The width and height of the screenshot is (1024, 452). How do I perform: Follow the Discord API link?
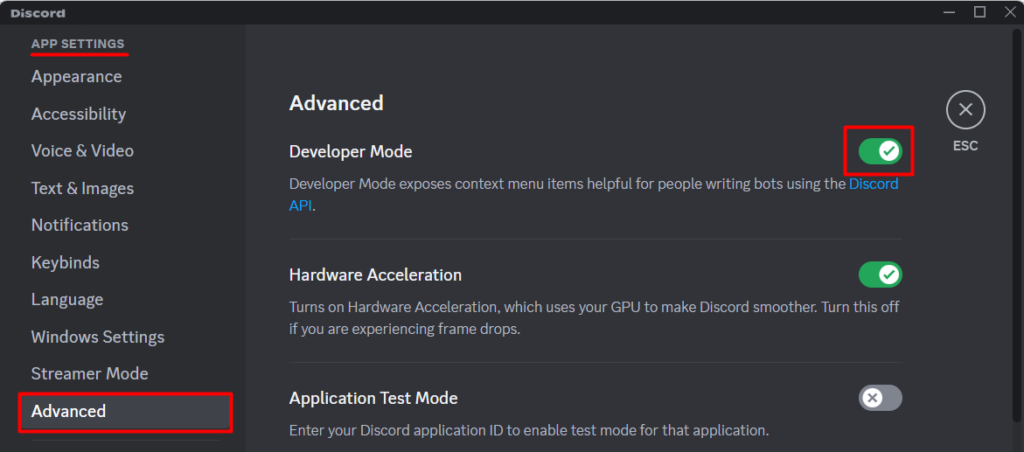pyautogui.click(x=874, y=184)
